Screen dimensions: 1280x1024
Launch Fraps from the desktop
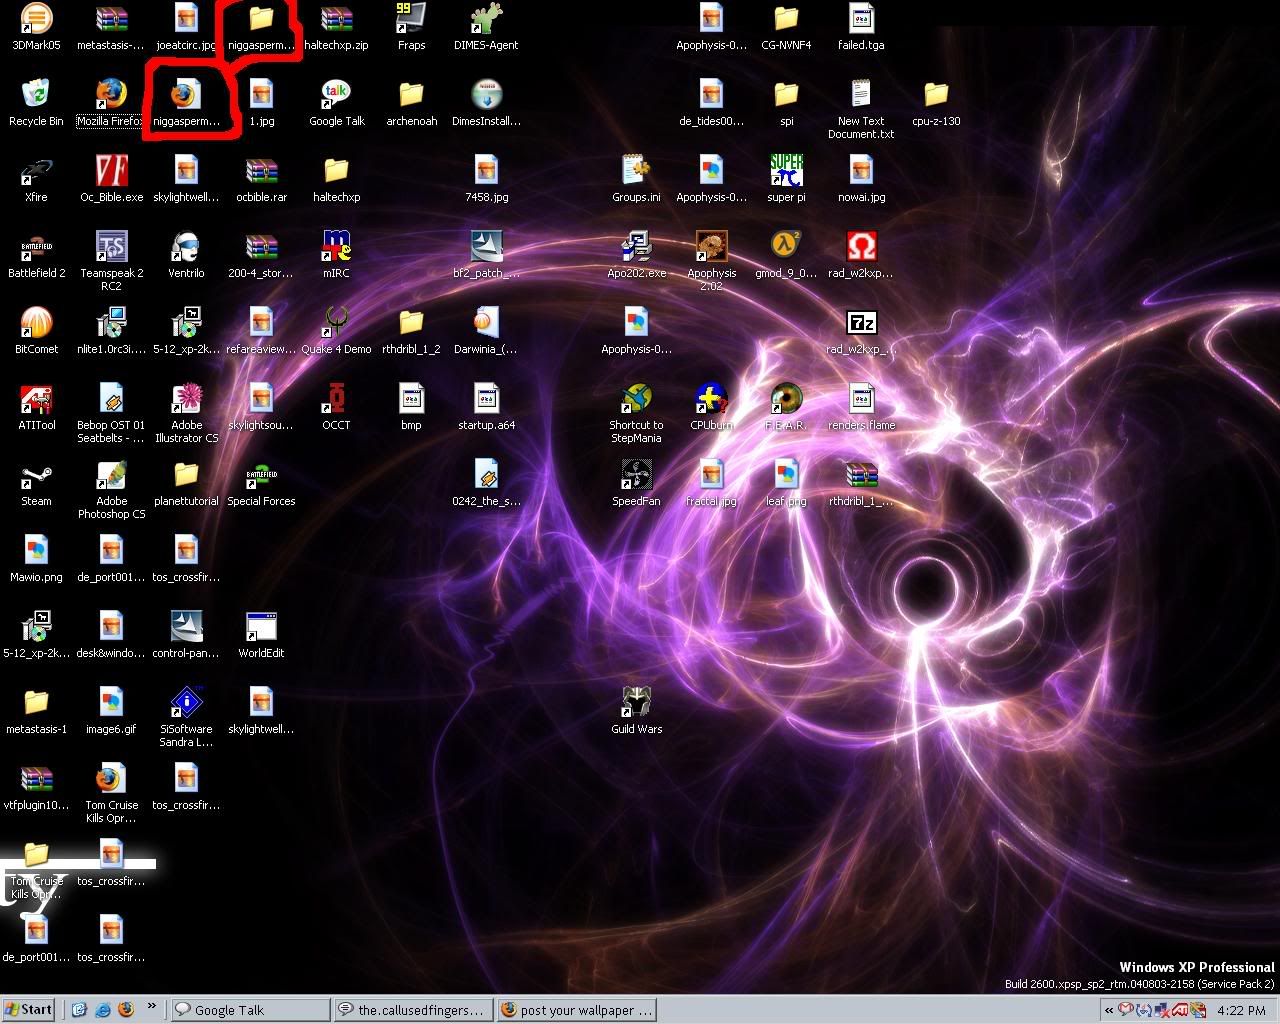411,20
